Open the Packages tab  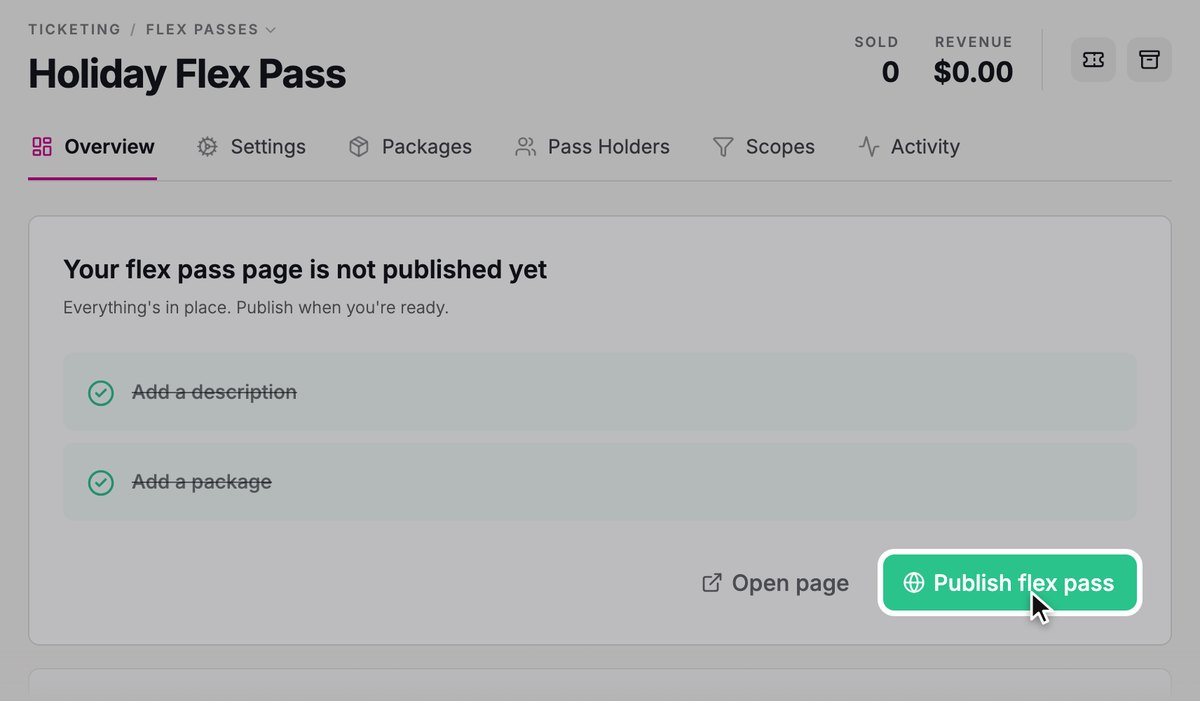coord(410,147)
